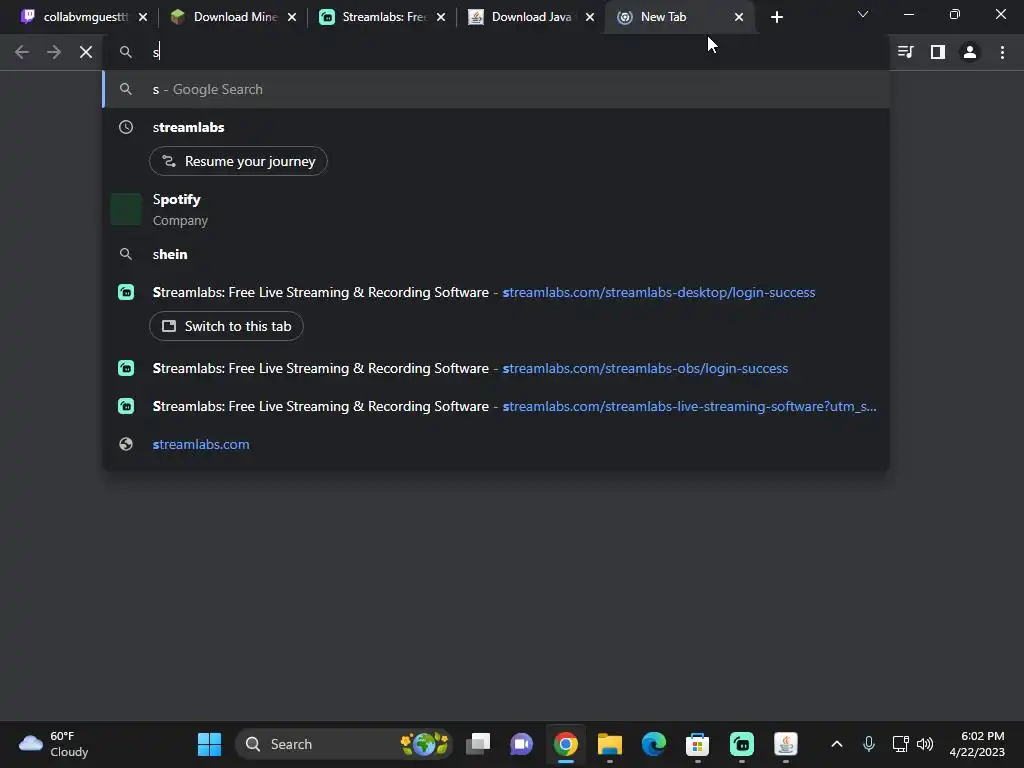Open the Windows Start menu
Viewport: 1024px width, 768px height.
point(210,744)
